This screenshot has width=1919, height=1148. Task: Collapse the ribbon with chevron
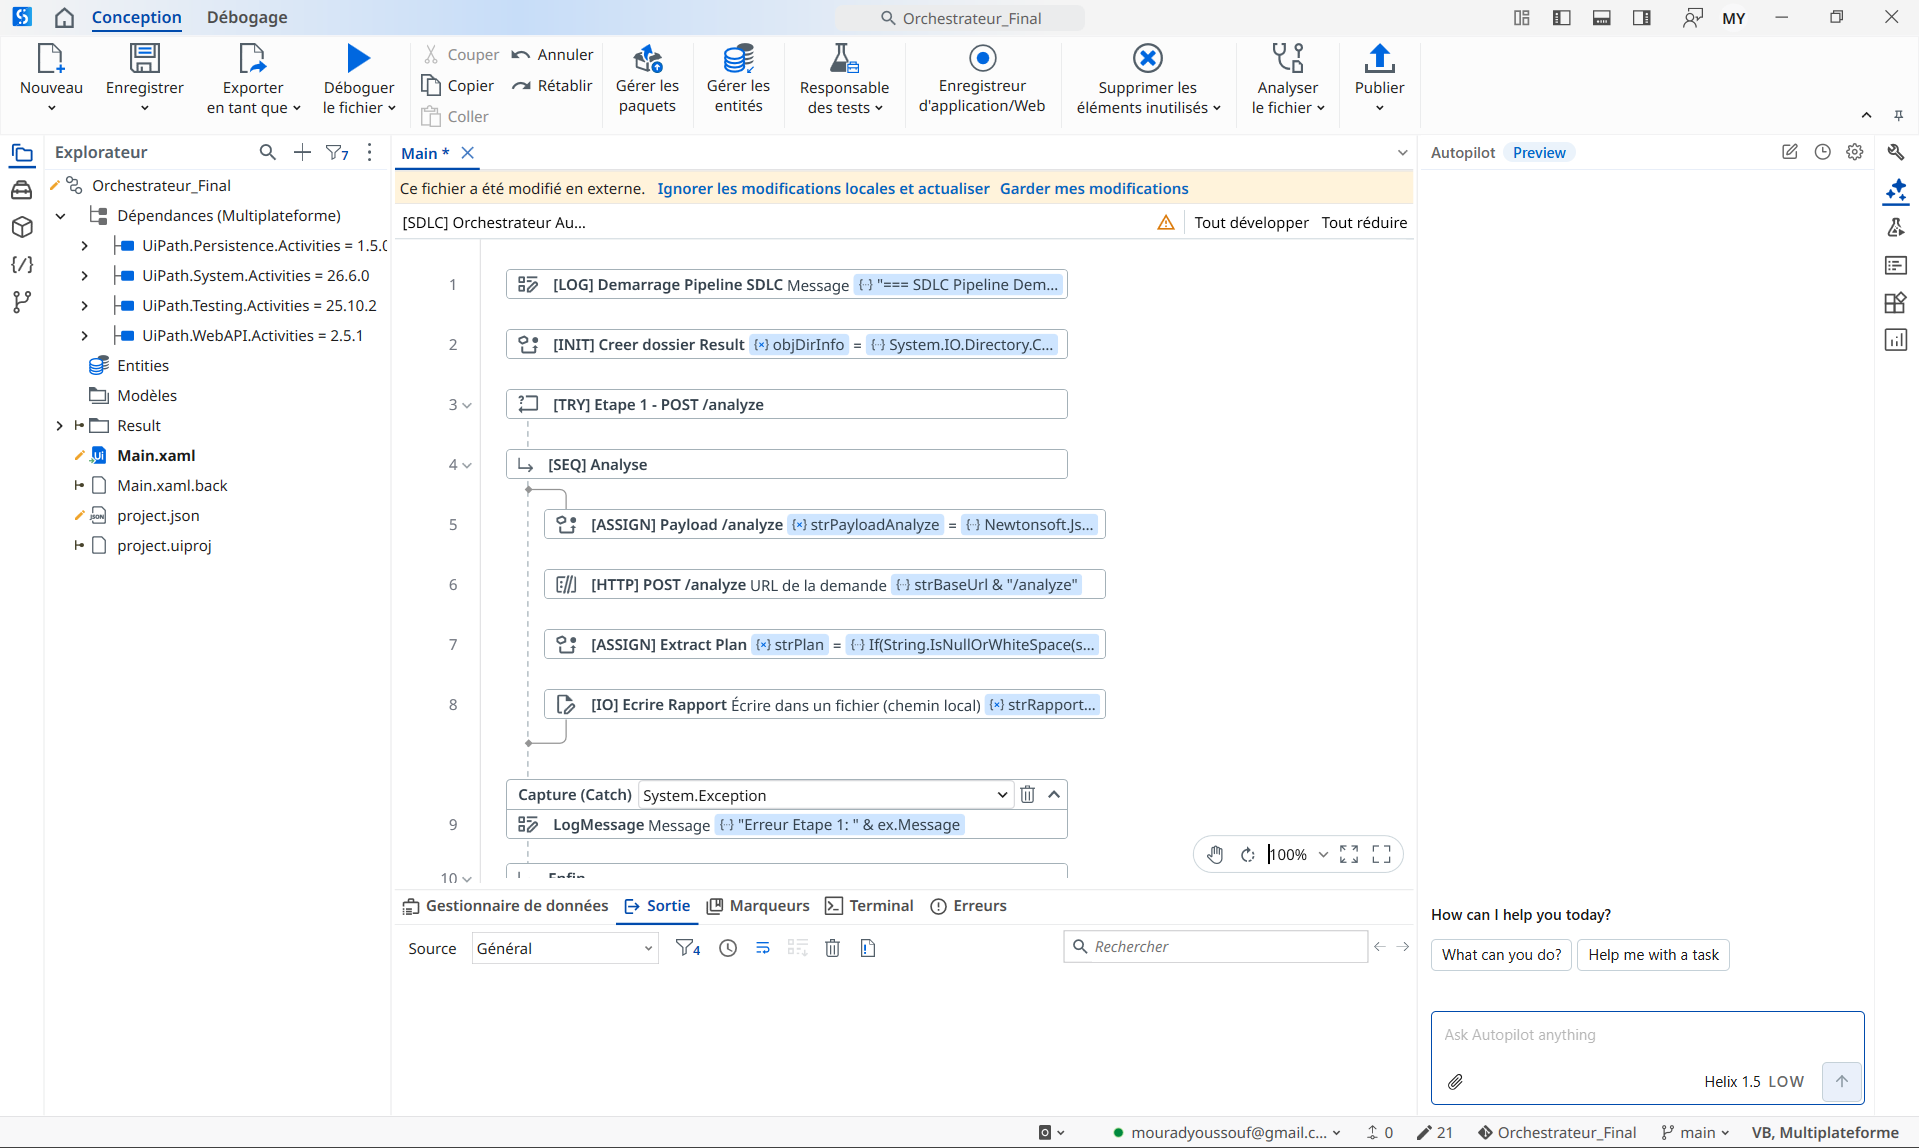(1866, 115)
